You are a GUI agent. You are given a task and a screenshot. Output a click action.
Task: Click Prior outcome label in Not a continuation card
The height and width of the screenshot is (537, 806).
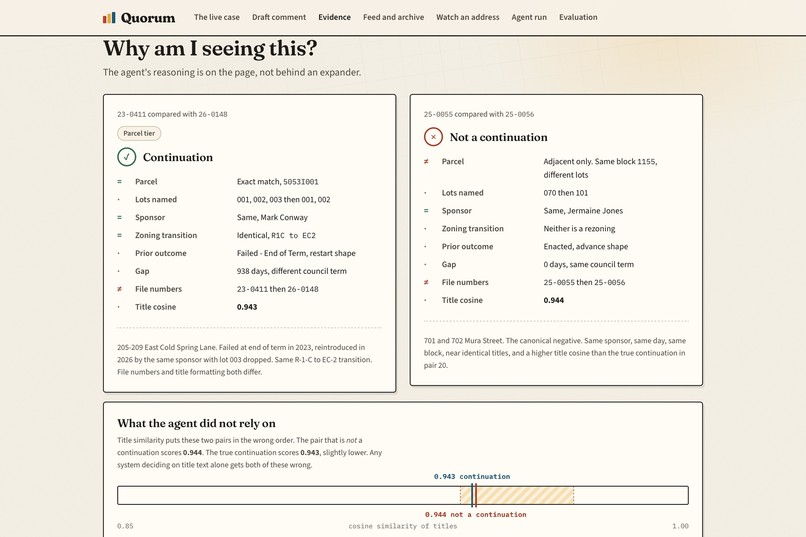point(467,247)
